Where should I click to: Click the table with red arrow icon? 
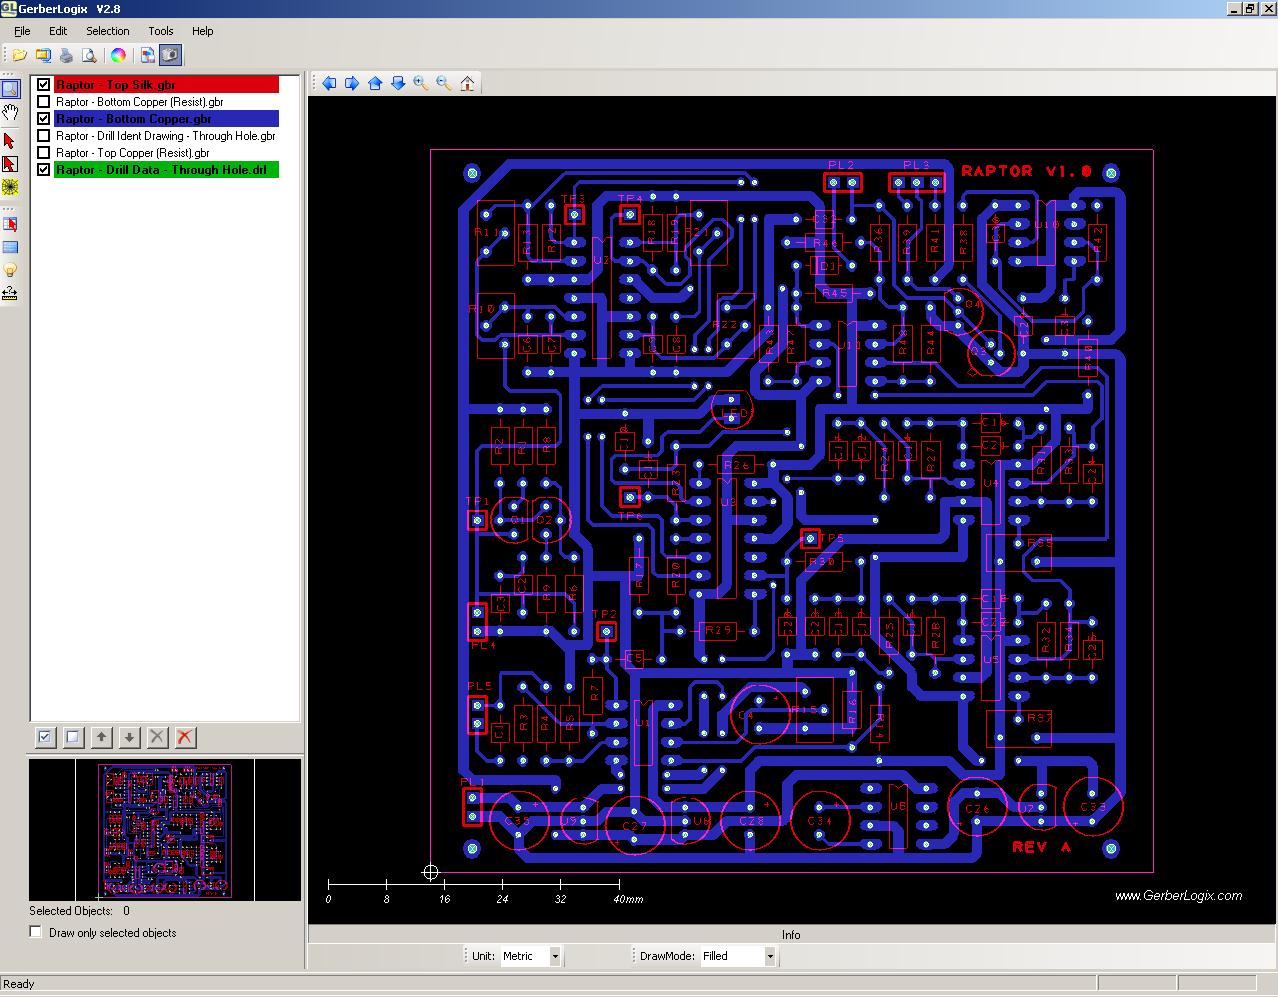coord(10,224)
